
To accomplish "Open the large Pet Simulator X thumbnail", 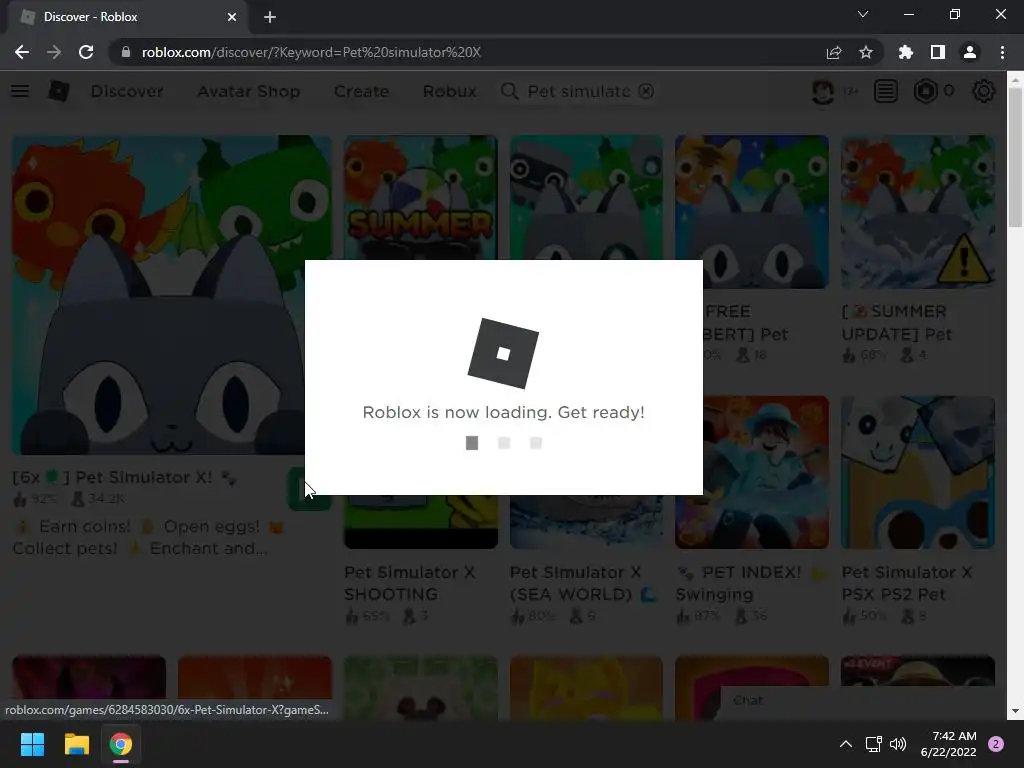I will click(x=172, y=295).
